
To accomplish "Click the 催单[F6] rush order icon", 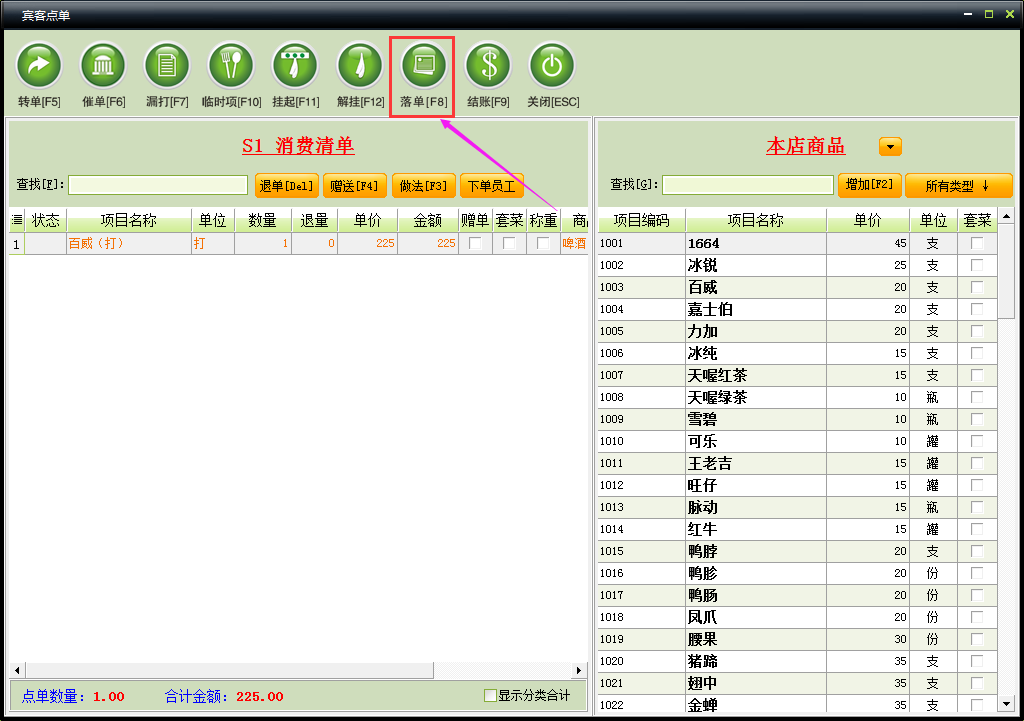I will point(103,65).
